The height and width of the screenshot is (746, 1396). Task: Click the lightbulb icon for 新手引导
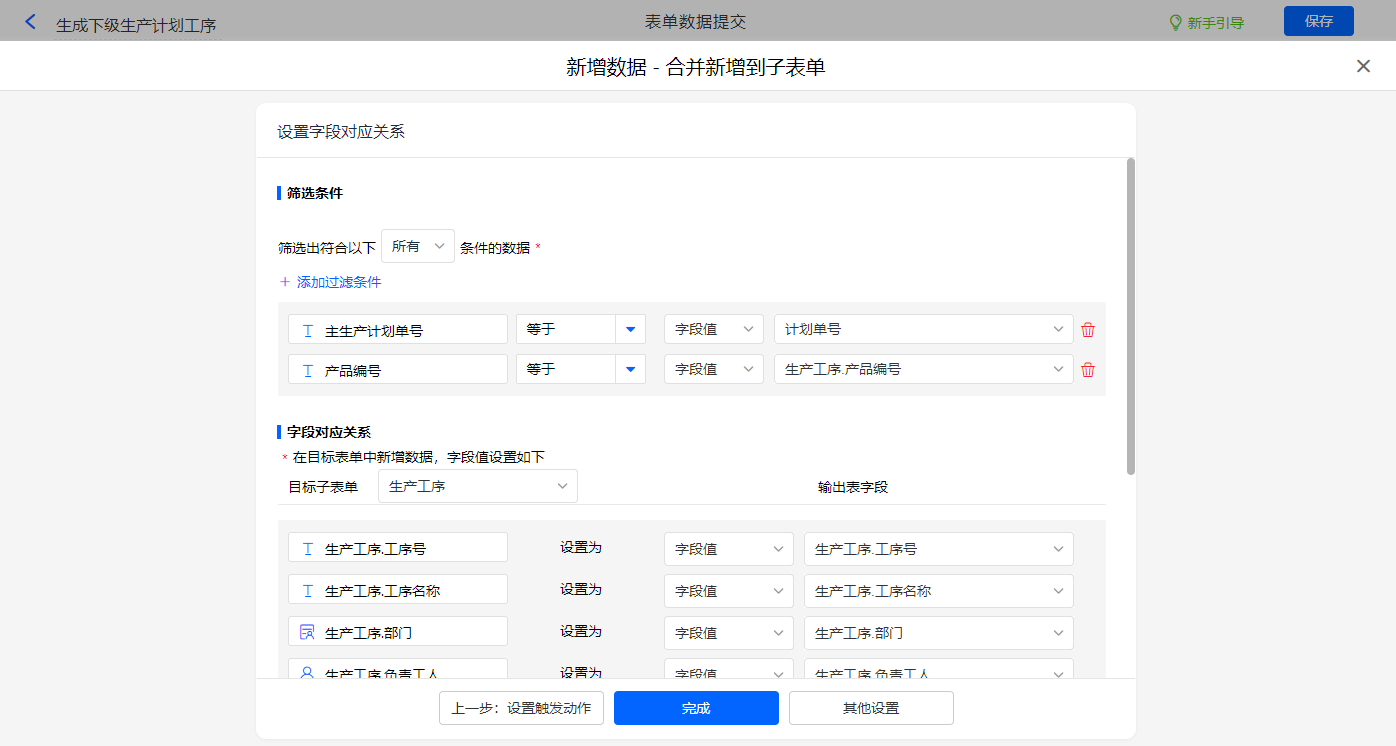pyautogui.click(x=1176, y=23)
